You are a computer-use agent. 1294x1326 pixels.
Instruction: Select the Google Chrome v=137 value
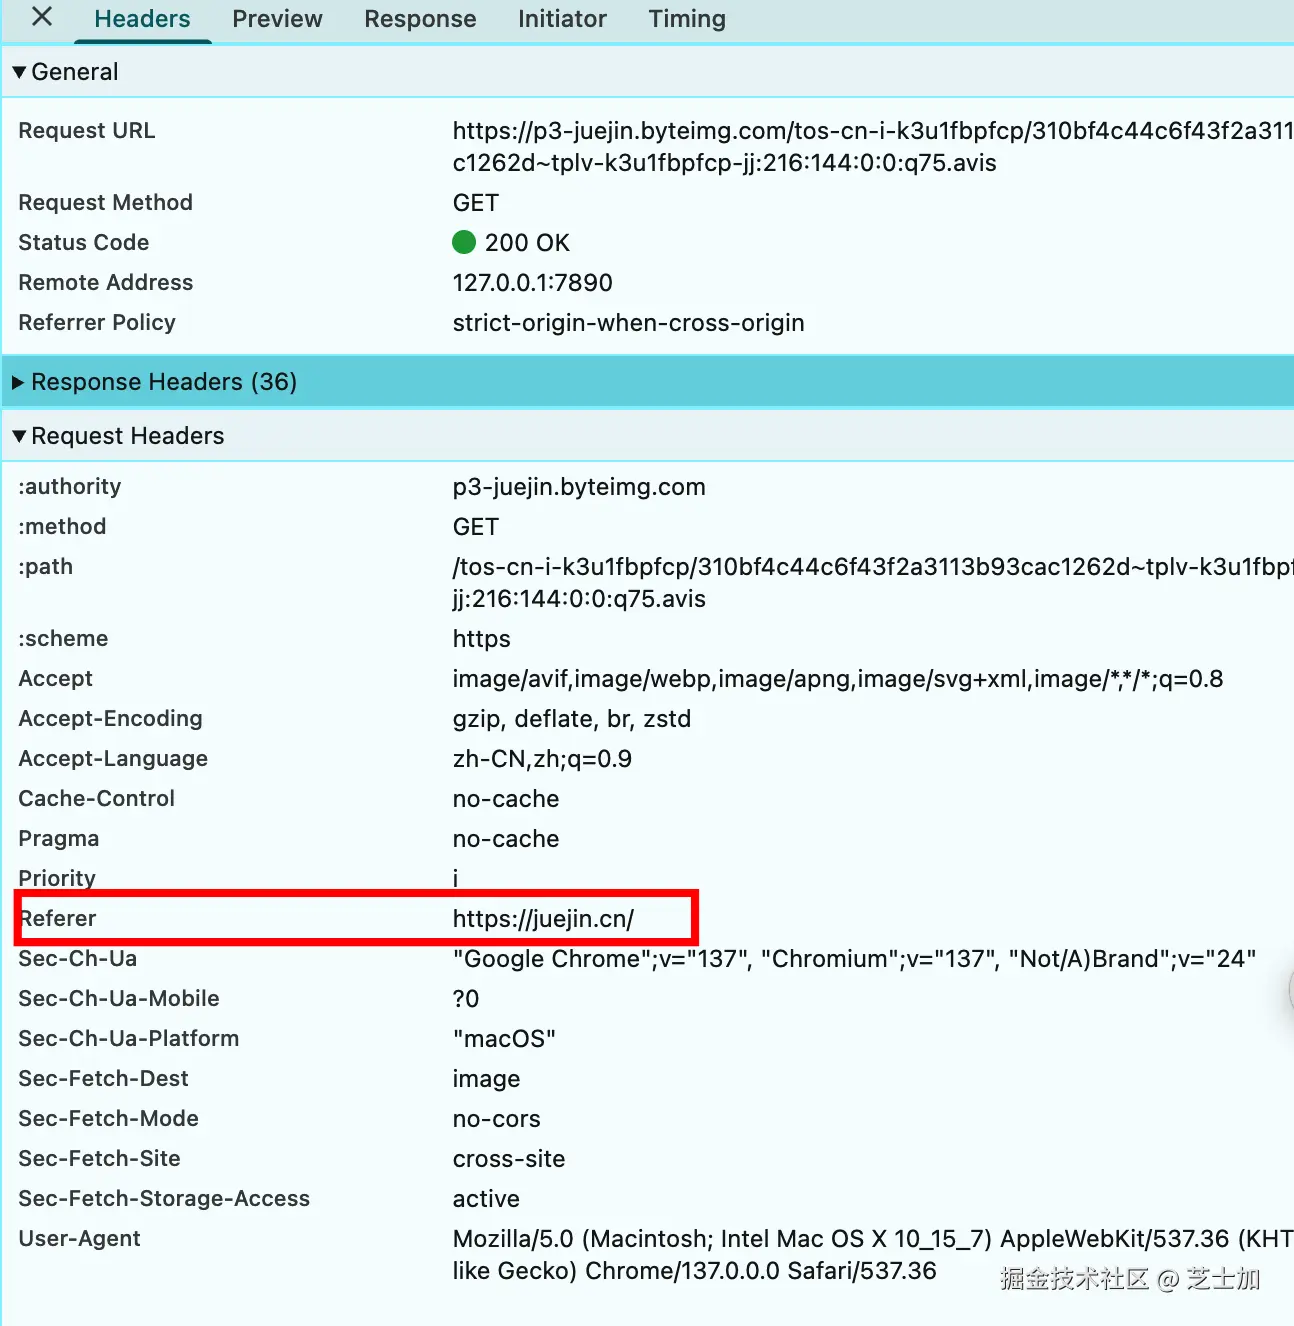click(854, 959)
